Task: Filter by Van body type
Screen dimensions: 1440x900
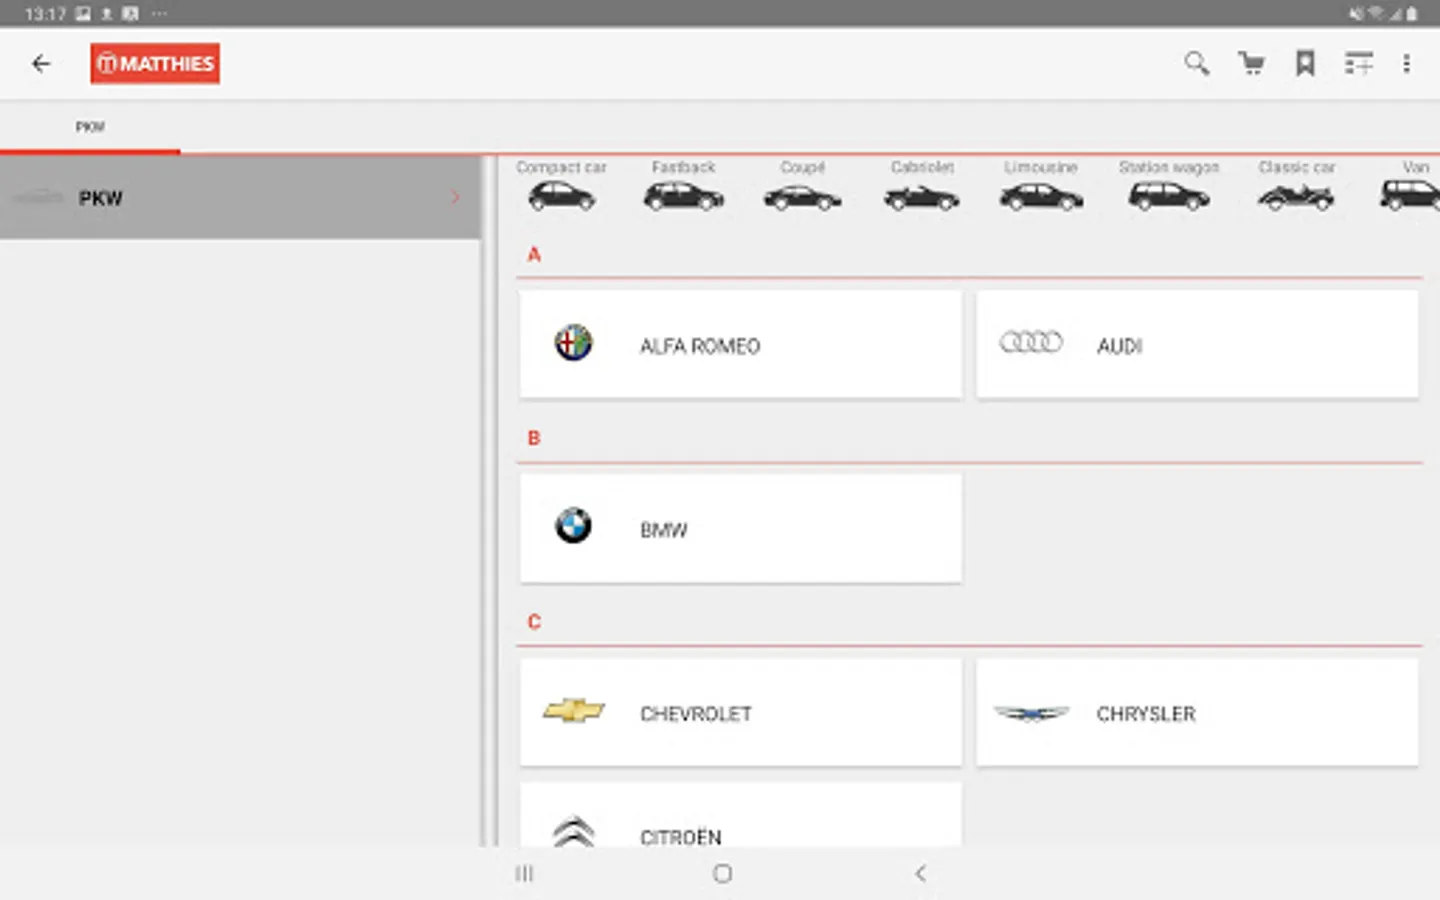Action: pyautogui.click(x=1411, y=185)
